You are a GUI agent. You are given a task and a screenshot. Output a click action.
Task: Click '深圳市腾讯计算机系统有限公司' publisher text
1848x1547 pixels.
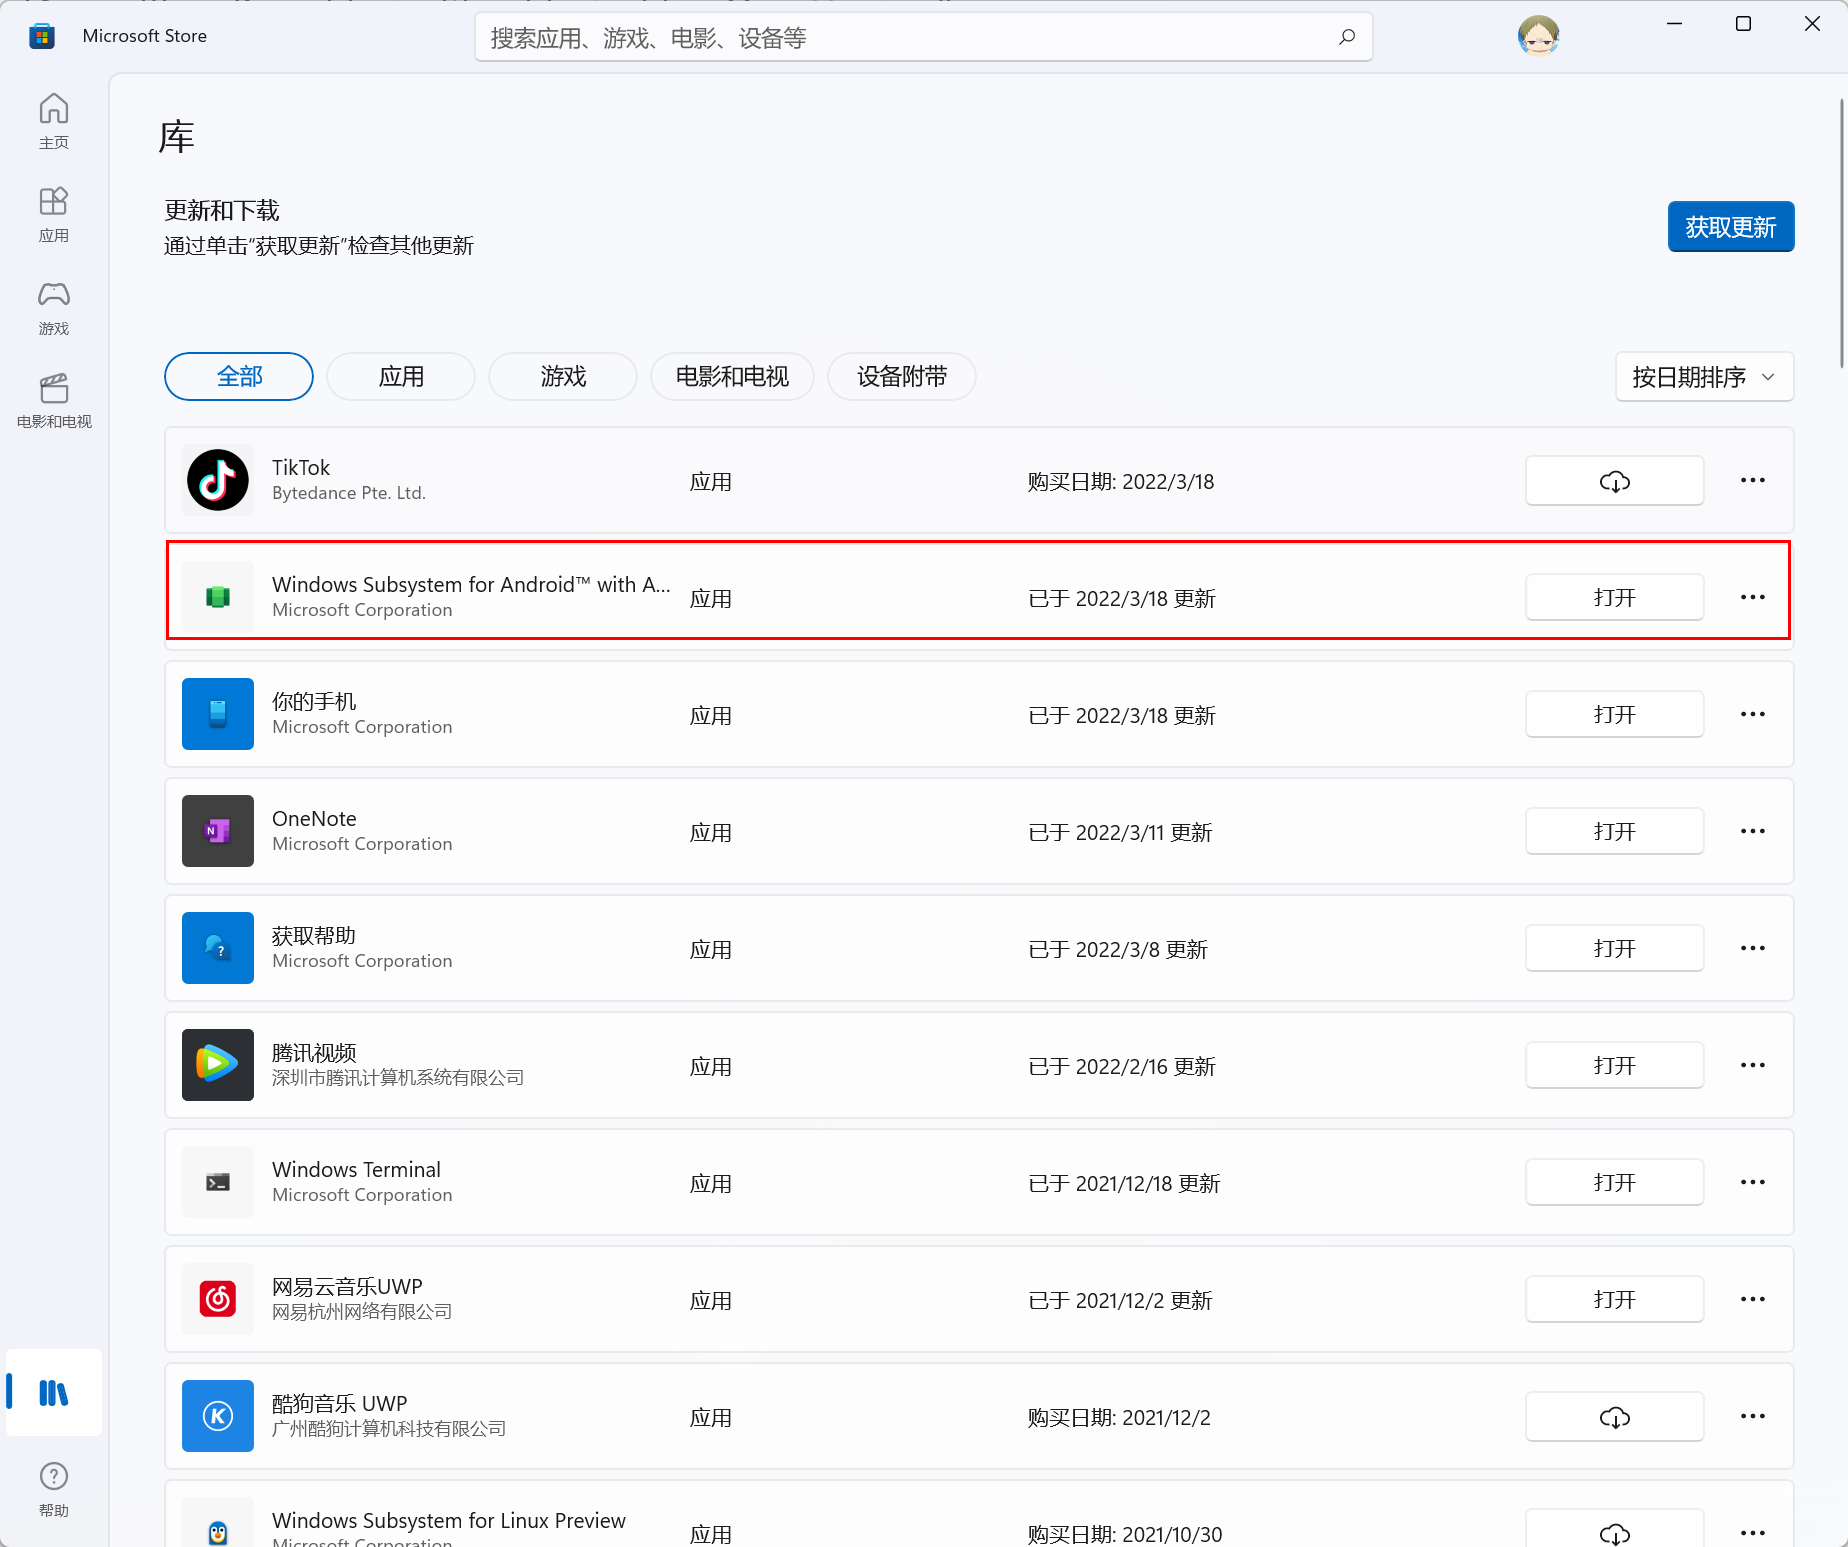click(398, 1078)
